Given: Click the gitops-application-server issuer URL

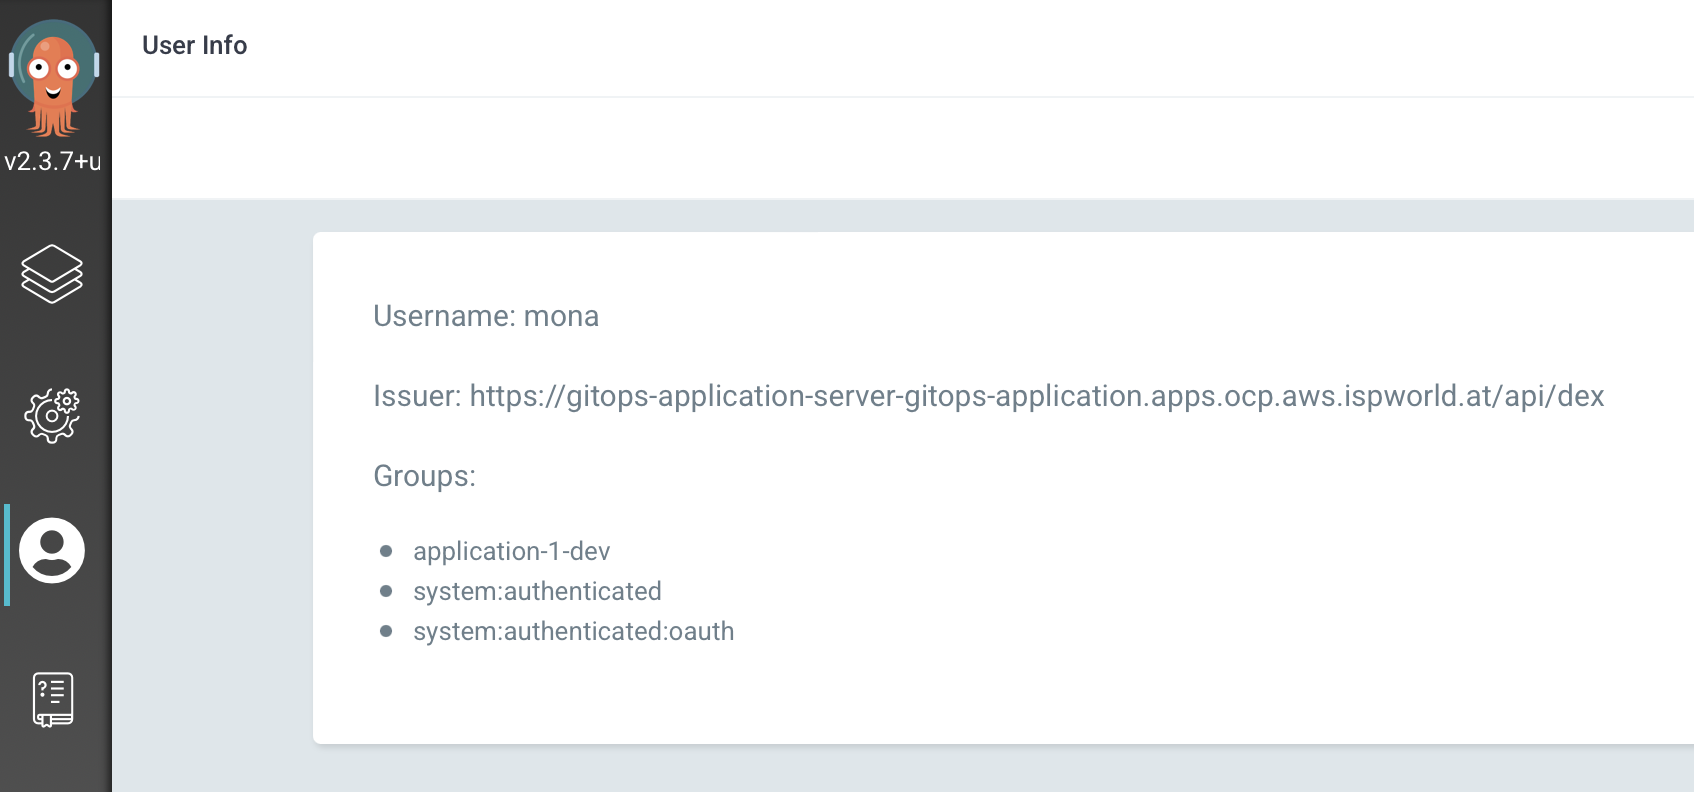Looking at the screenshot, I should 1036,396.
